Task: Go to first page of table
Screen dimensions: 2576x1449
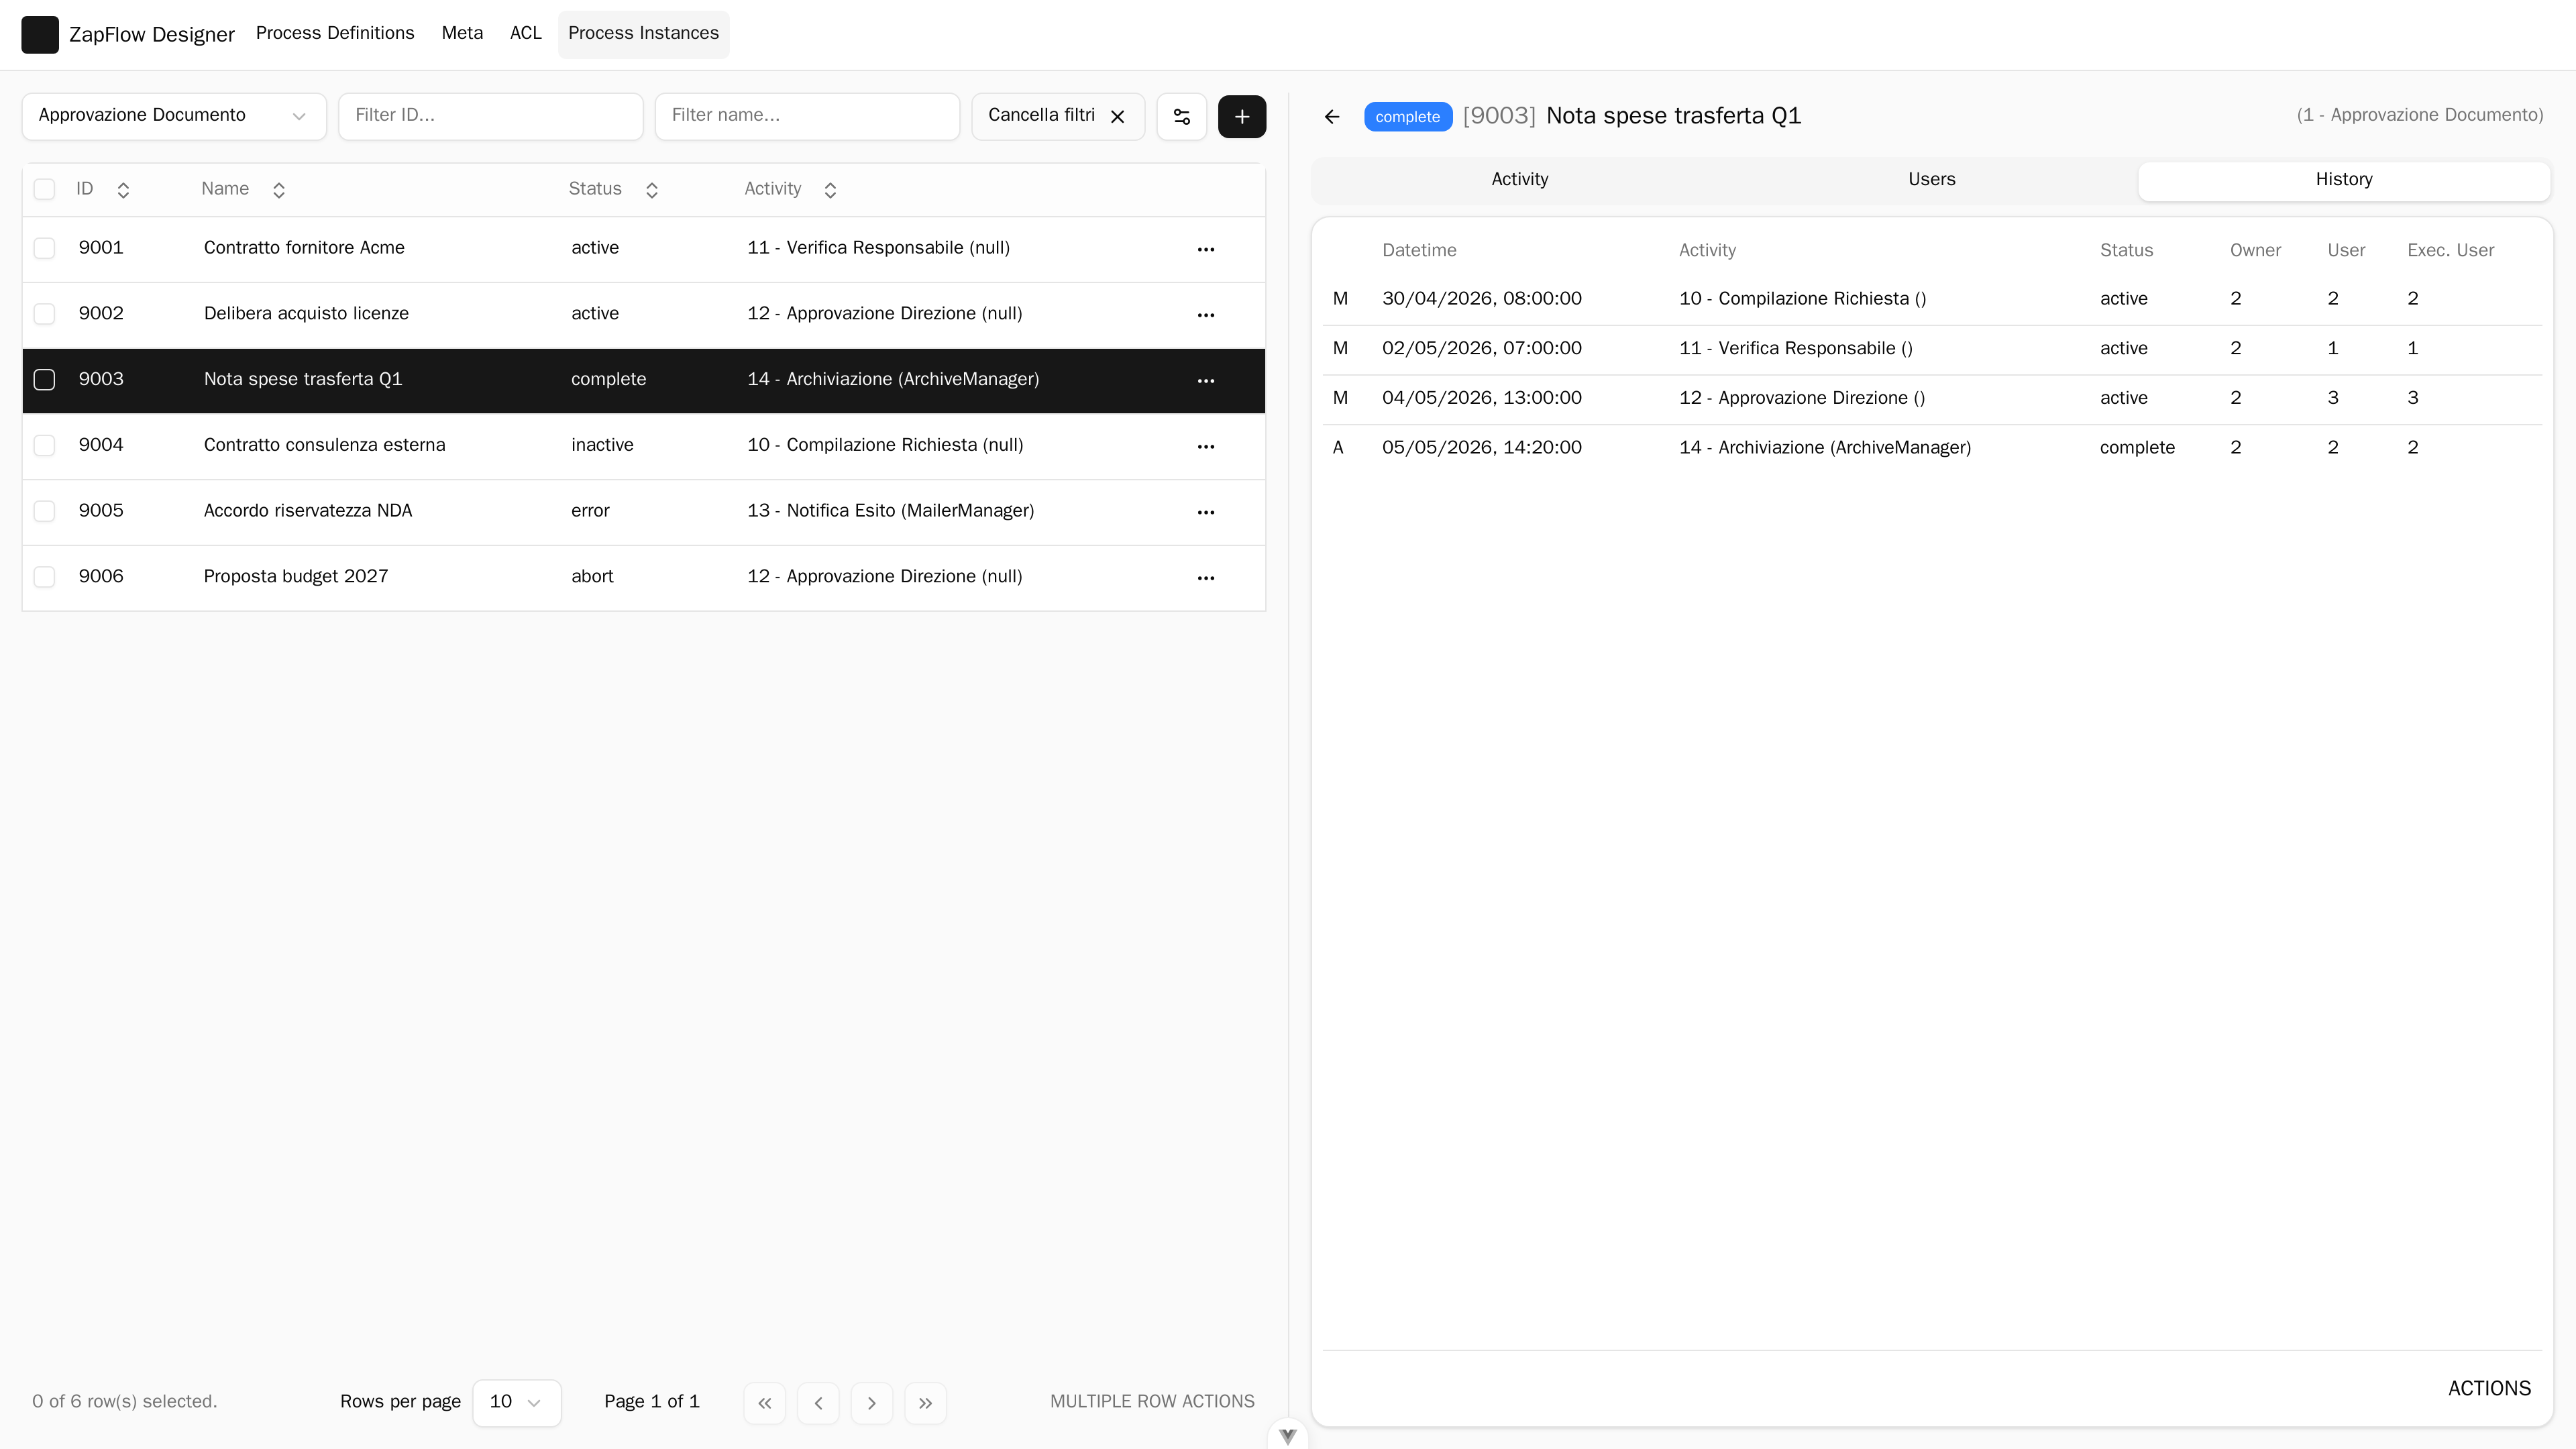Action: coord(765,1403)
